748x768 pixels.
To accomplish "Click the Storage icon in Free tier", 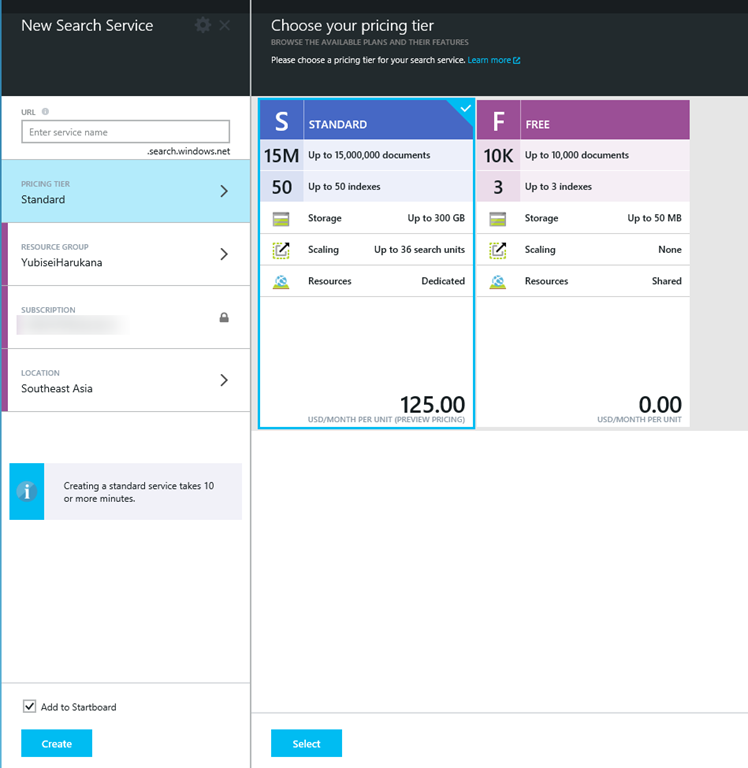I will click(498, 219).
